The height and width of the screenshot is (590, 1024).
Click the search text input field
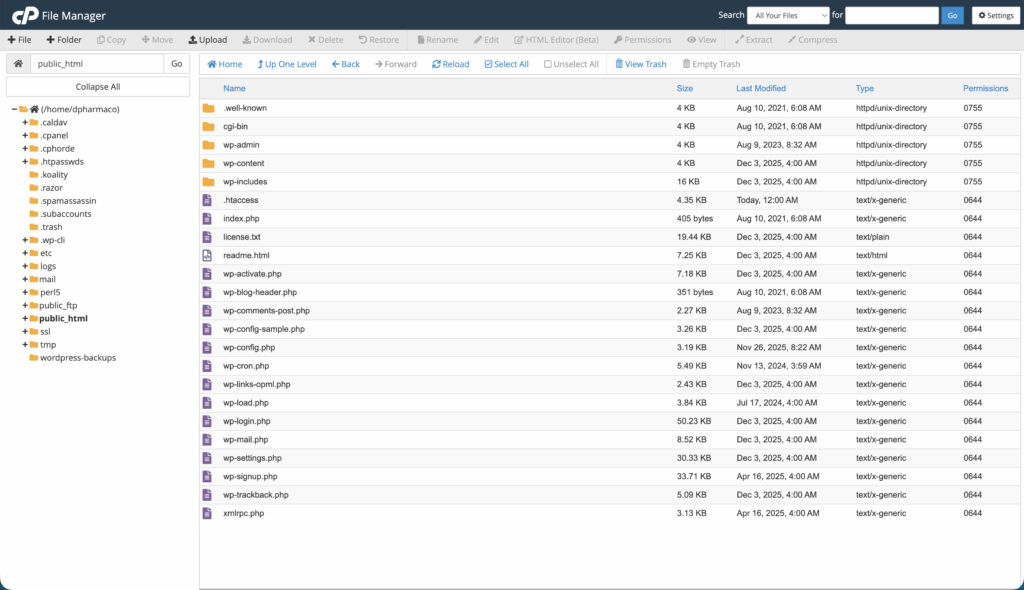pos(892,15)
